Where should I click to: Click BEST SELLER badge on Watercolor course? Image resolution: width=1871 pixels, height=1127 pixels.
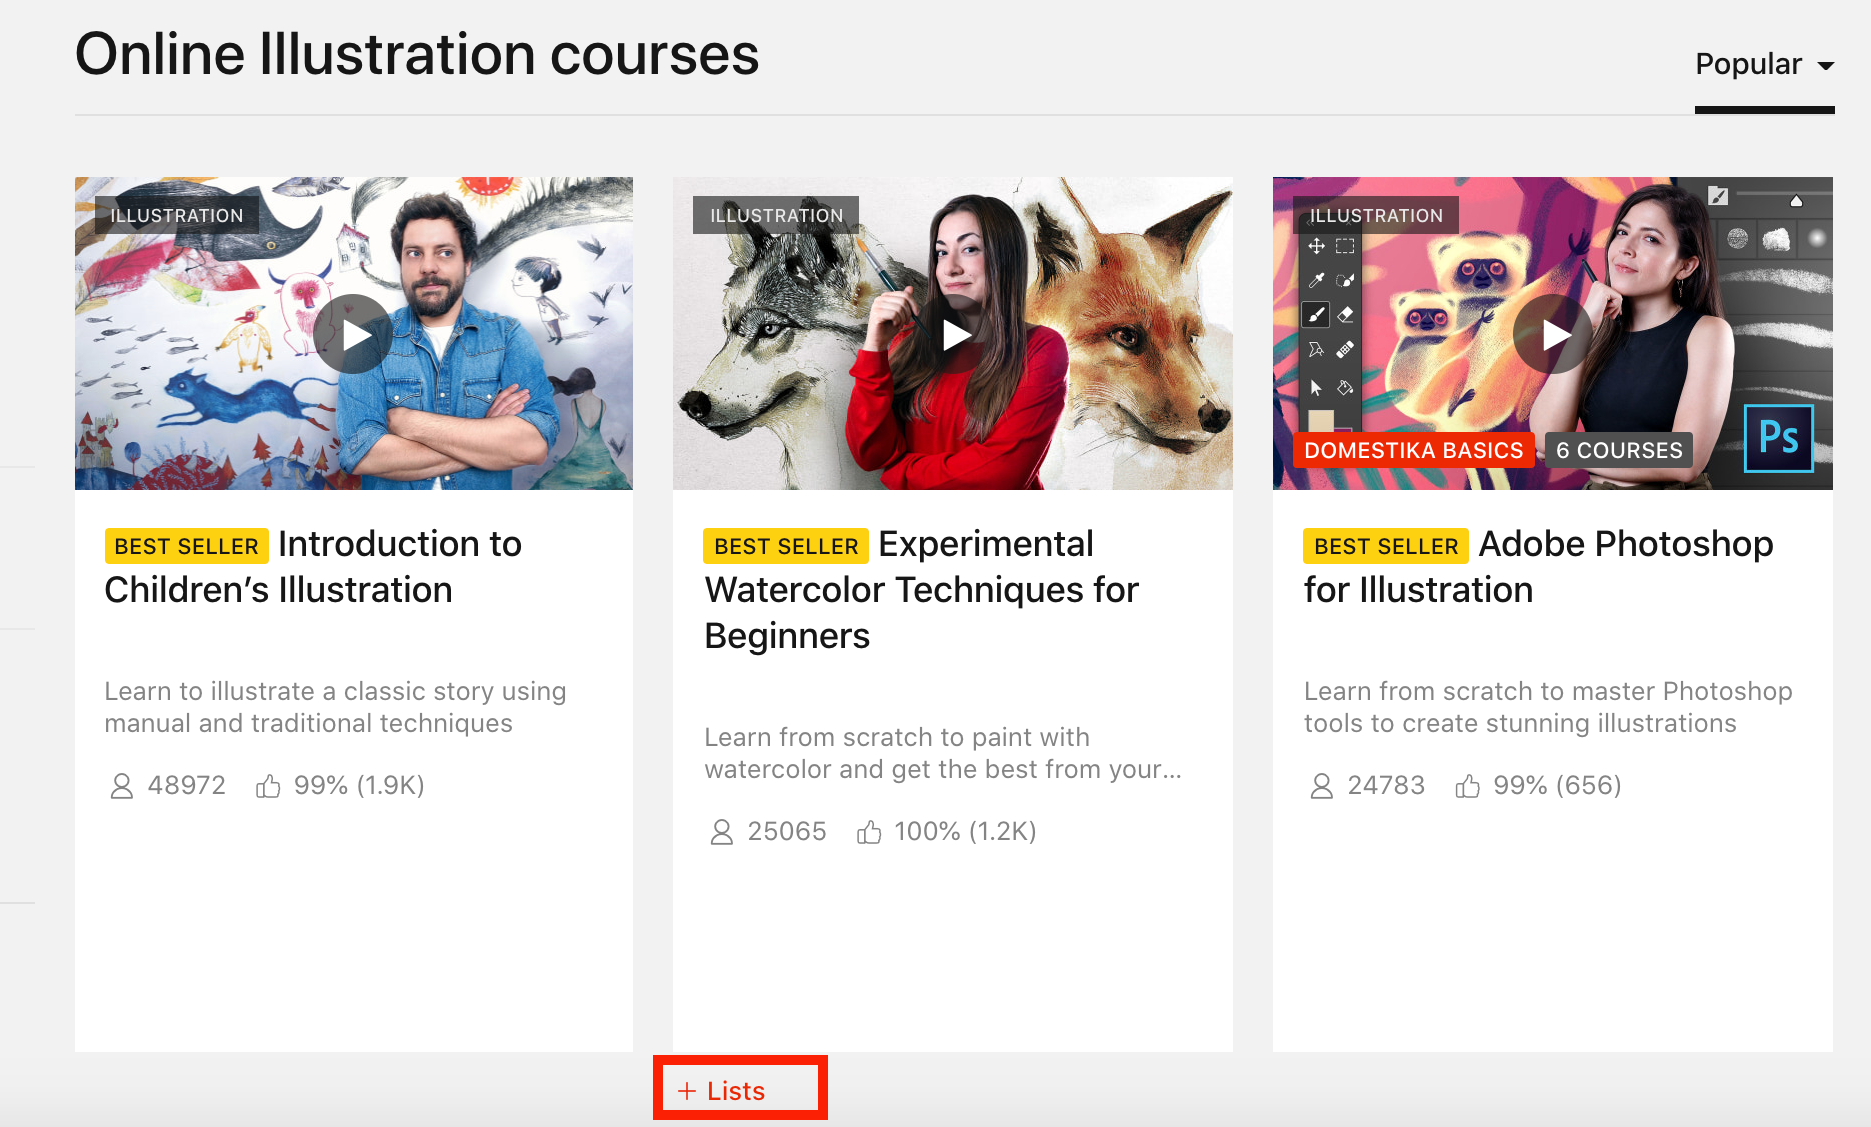(x=786, y=546)
